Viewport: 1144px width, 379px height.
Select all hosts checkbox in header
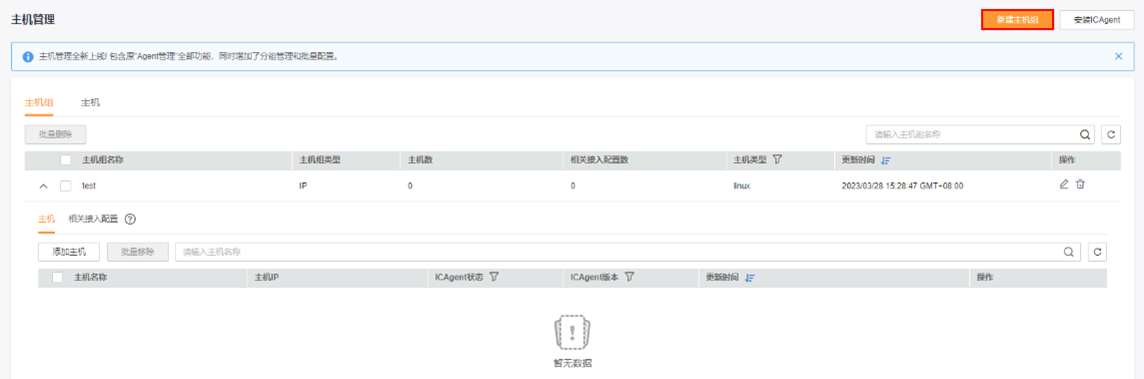58,277
